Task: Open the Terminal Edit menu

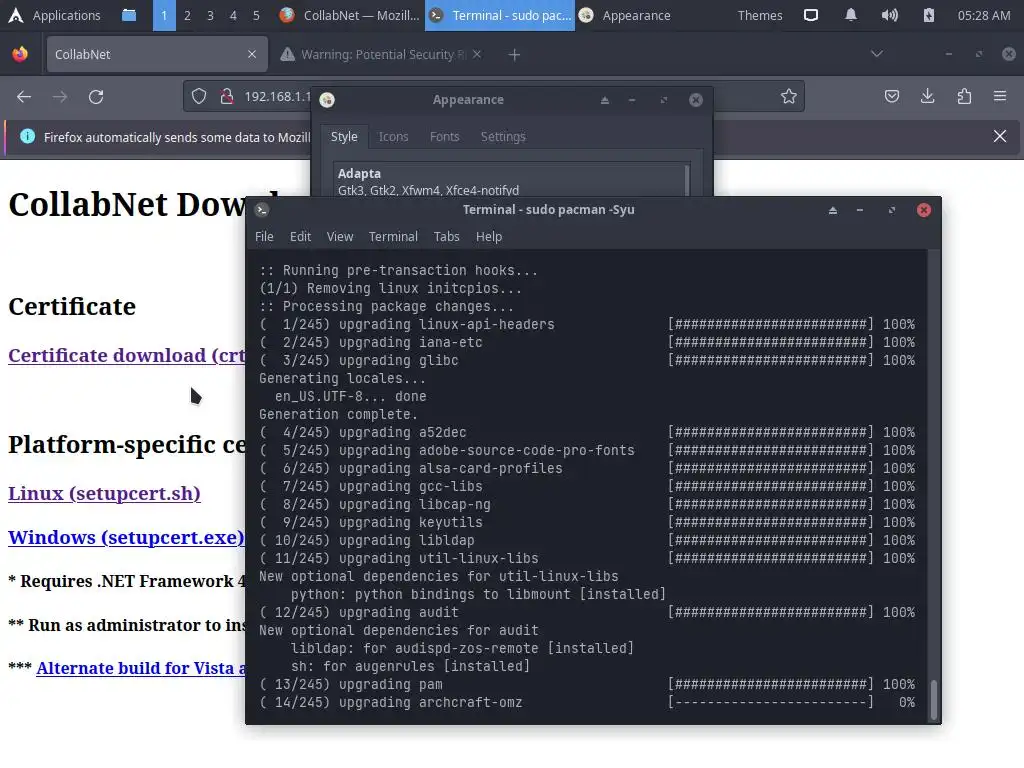Action: pos(300,236)
